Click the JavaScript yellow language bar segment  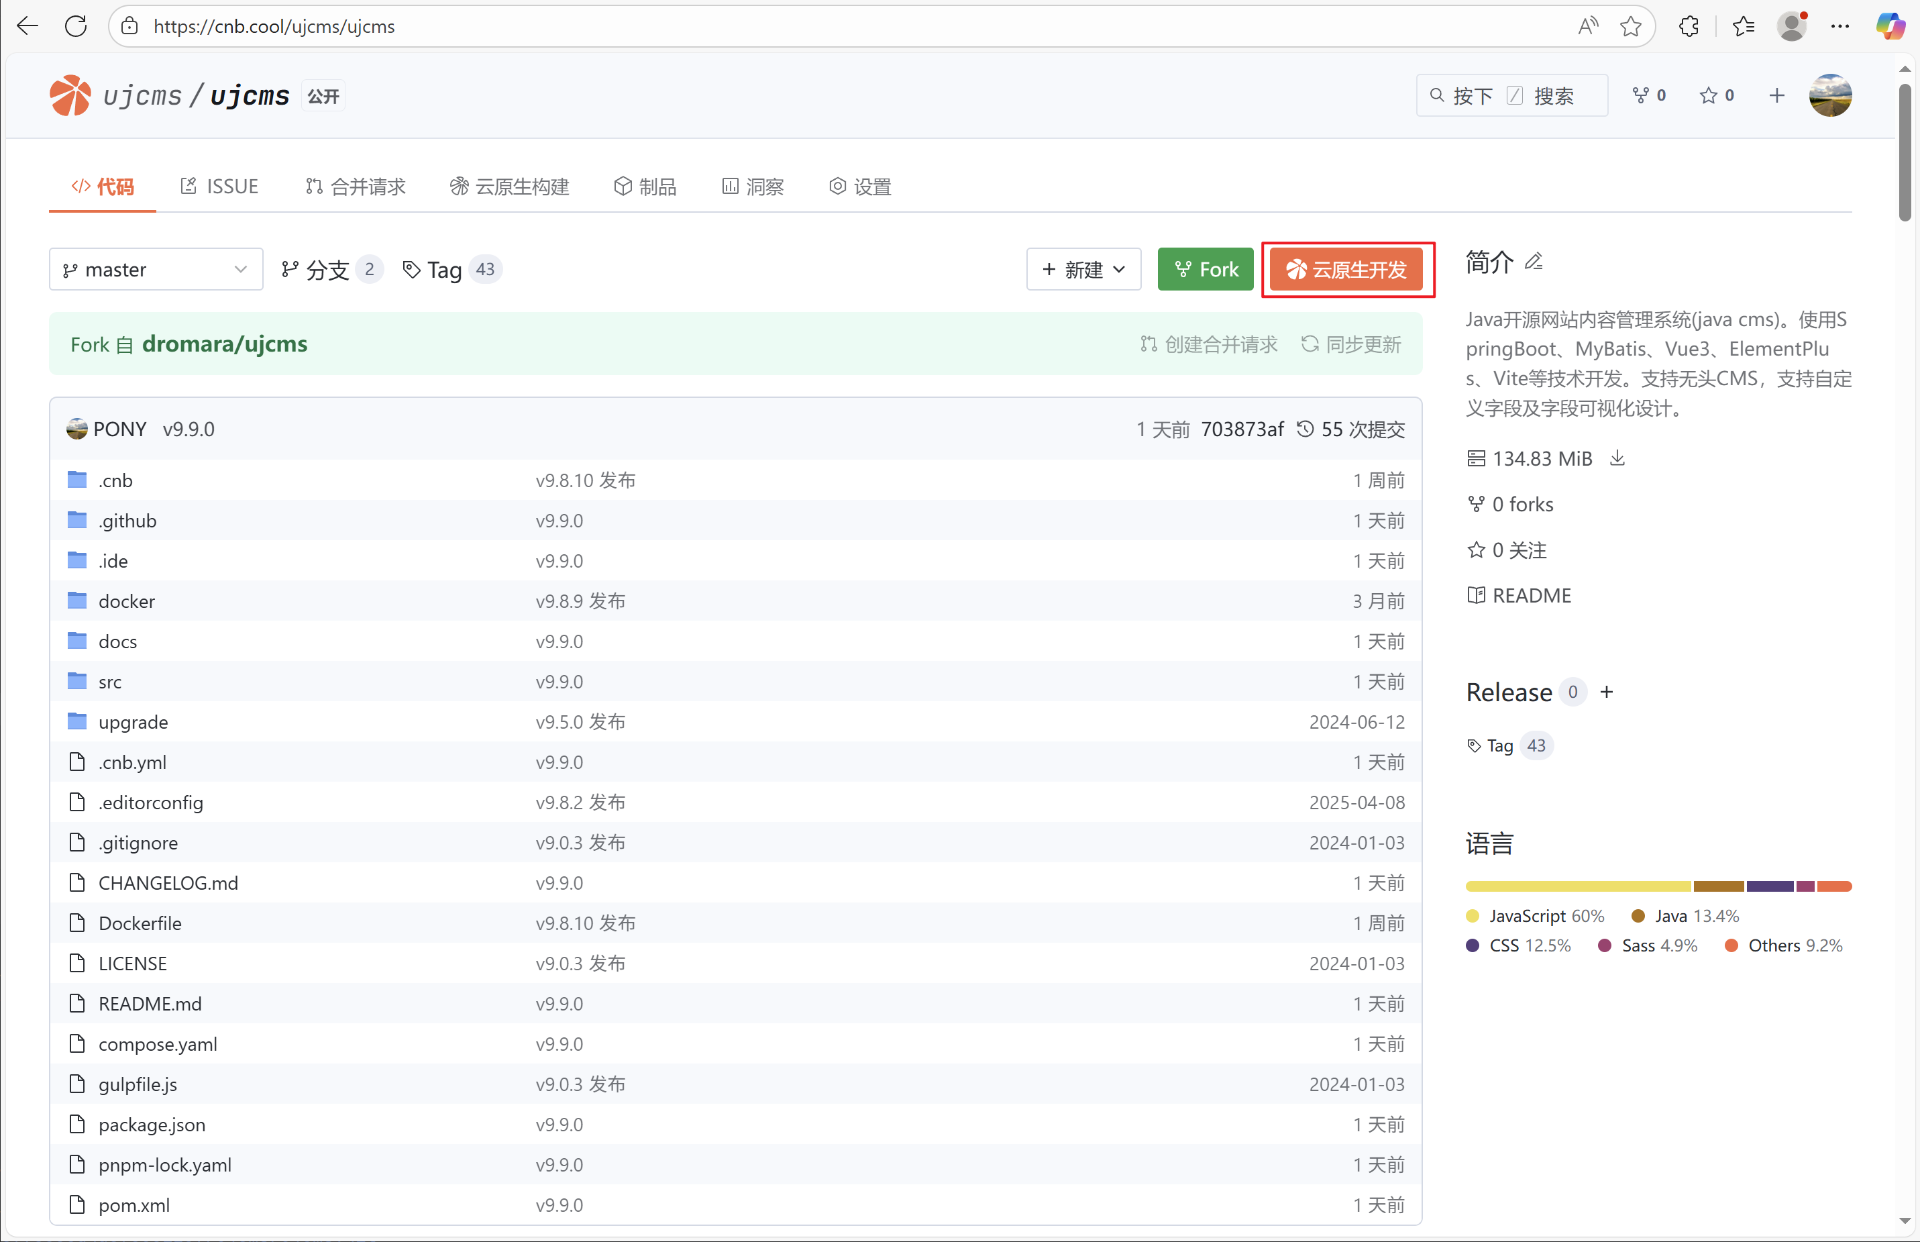pyautogui.click(x=1577, y=886)
